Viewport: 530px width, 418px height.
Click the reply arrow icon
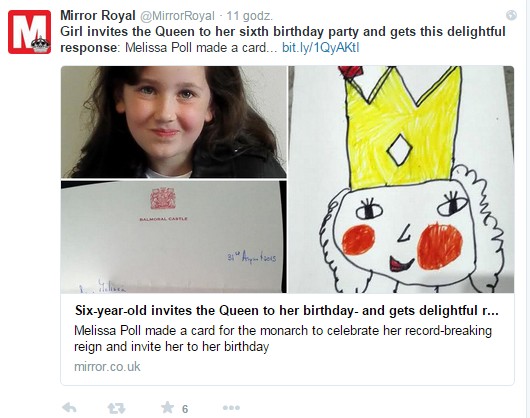(x=70, y=408)
